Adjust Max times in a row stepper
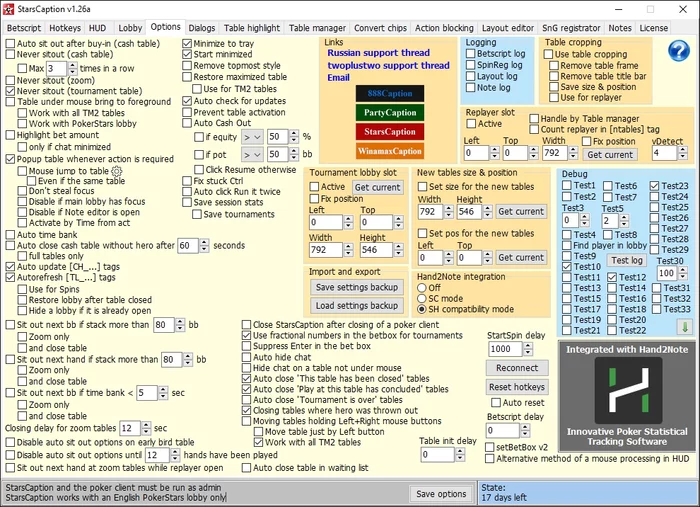The height and width of the screenshot is (507, 700). [72, 69]
